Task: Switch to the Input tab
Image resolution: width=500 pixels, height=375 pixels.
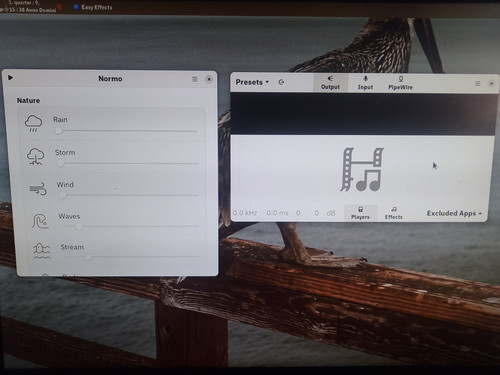Action: [365, 83]
